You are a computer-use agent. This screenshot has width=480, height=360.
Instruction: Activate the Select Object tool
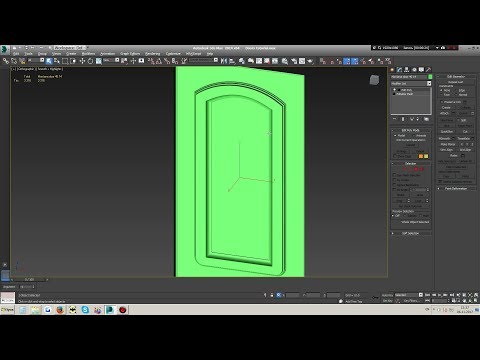pyautogui.click(x=49, y=61)
